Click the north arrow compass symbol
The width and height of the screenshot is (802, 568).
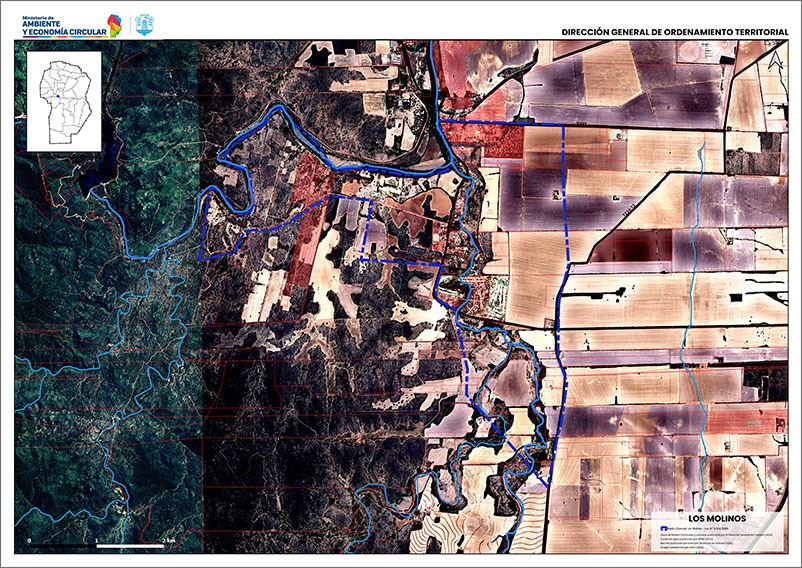tap(773, 61)
